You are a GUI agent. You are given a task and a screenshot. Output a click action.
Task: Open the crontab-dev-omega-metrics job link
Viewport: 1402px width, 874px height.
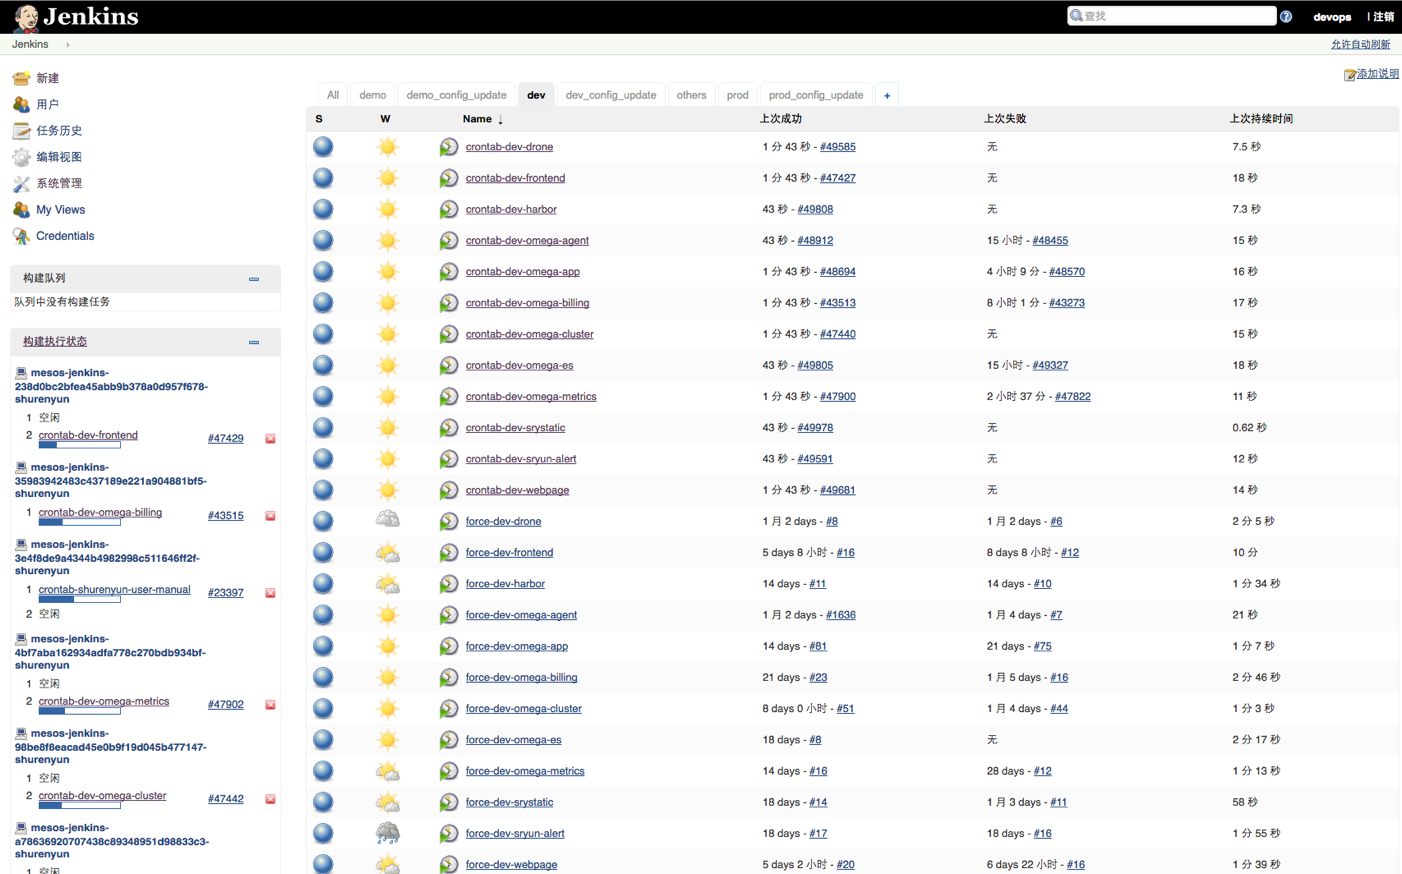point(531,397)
